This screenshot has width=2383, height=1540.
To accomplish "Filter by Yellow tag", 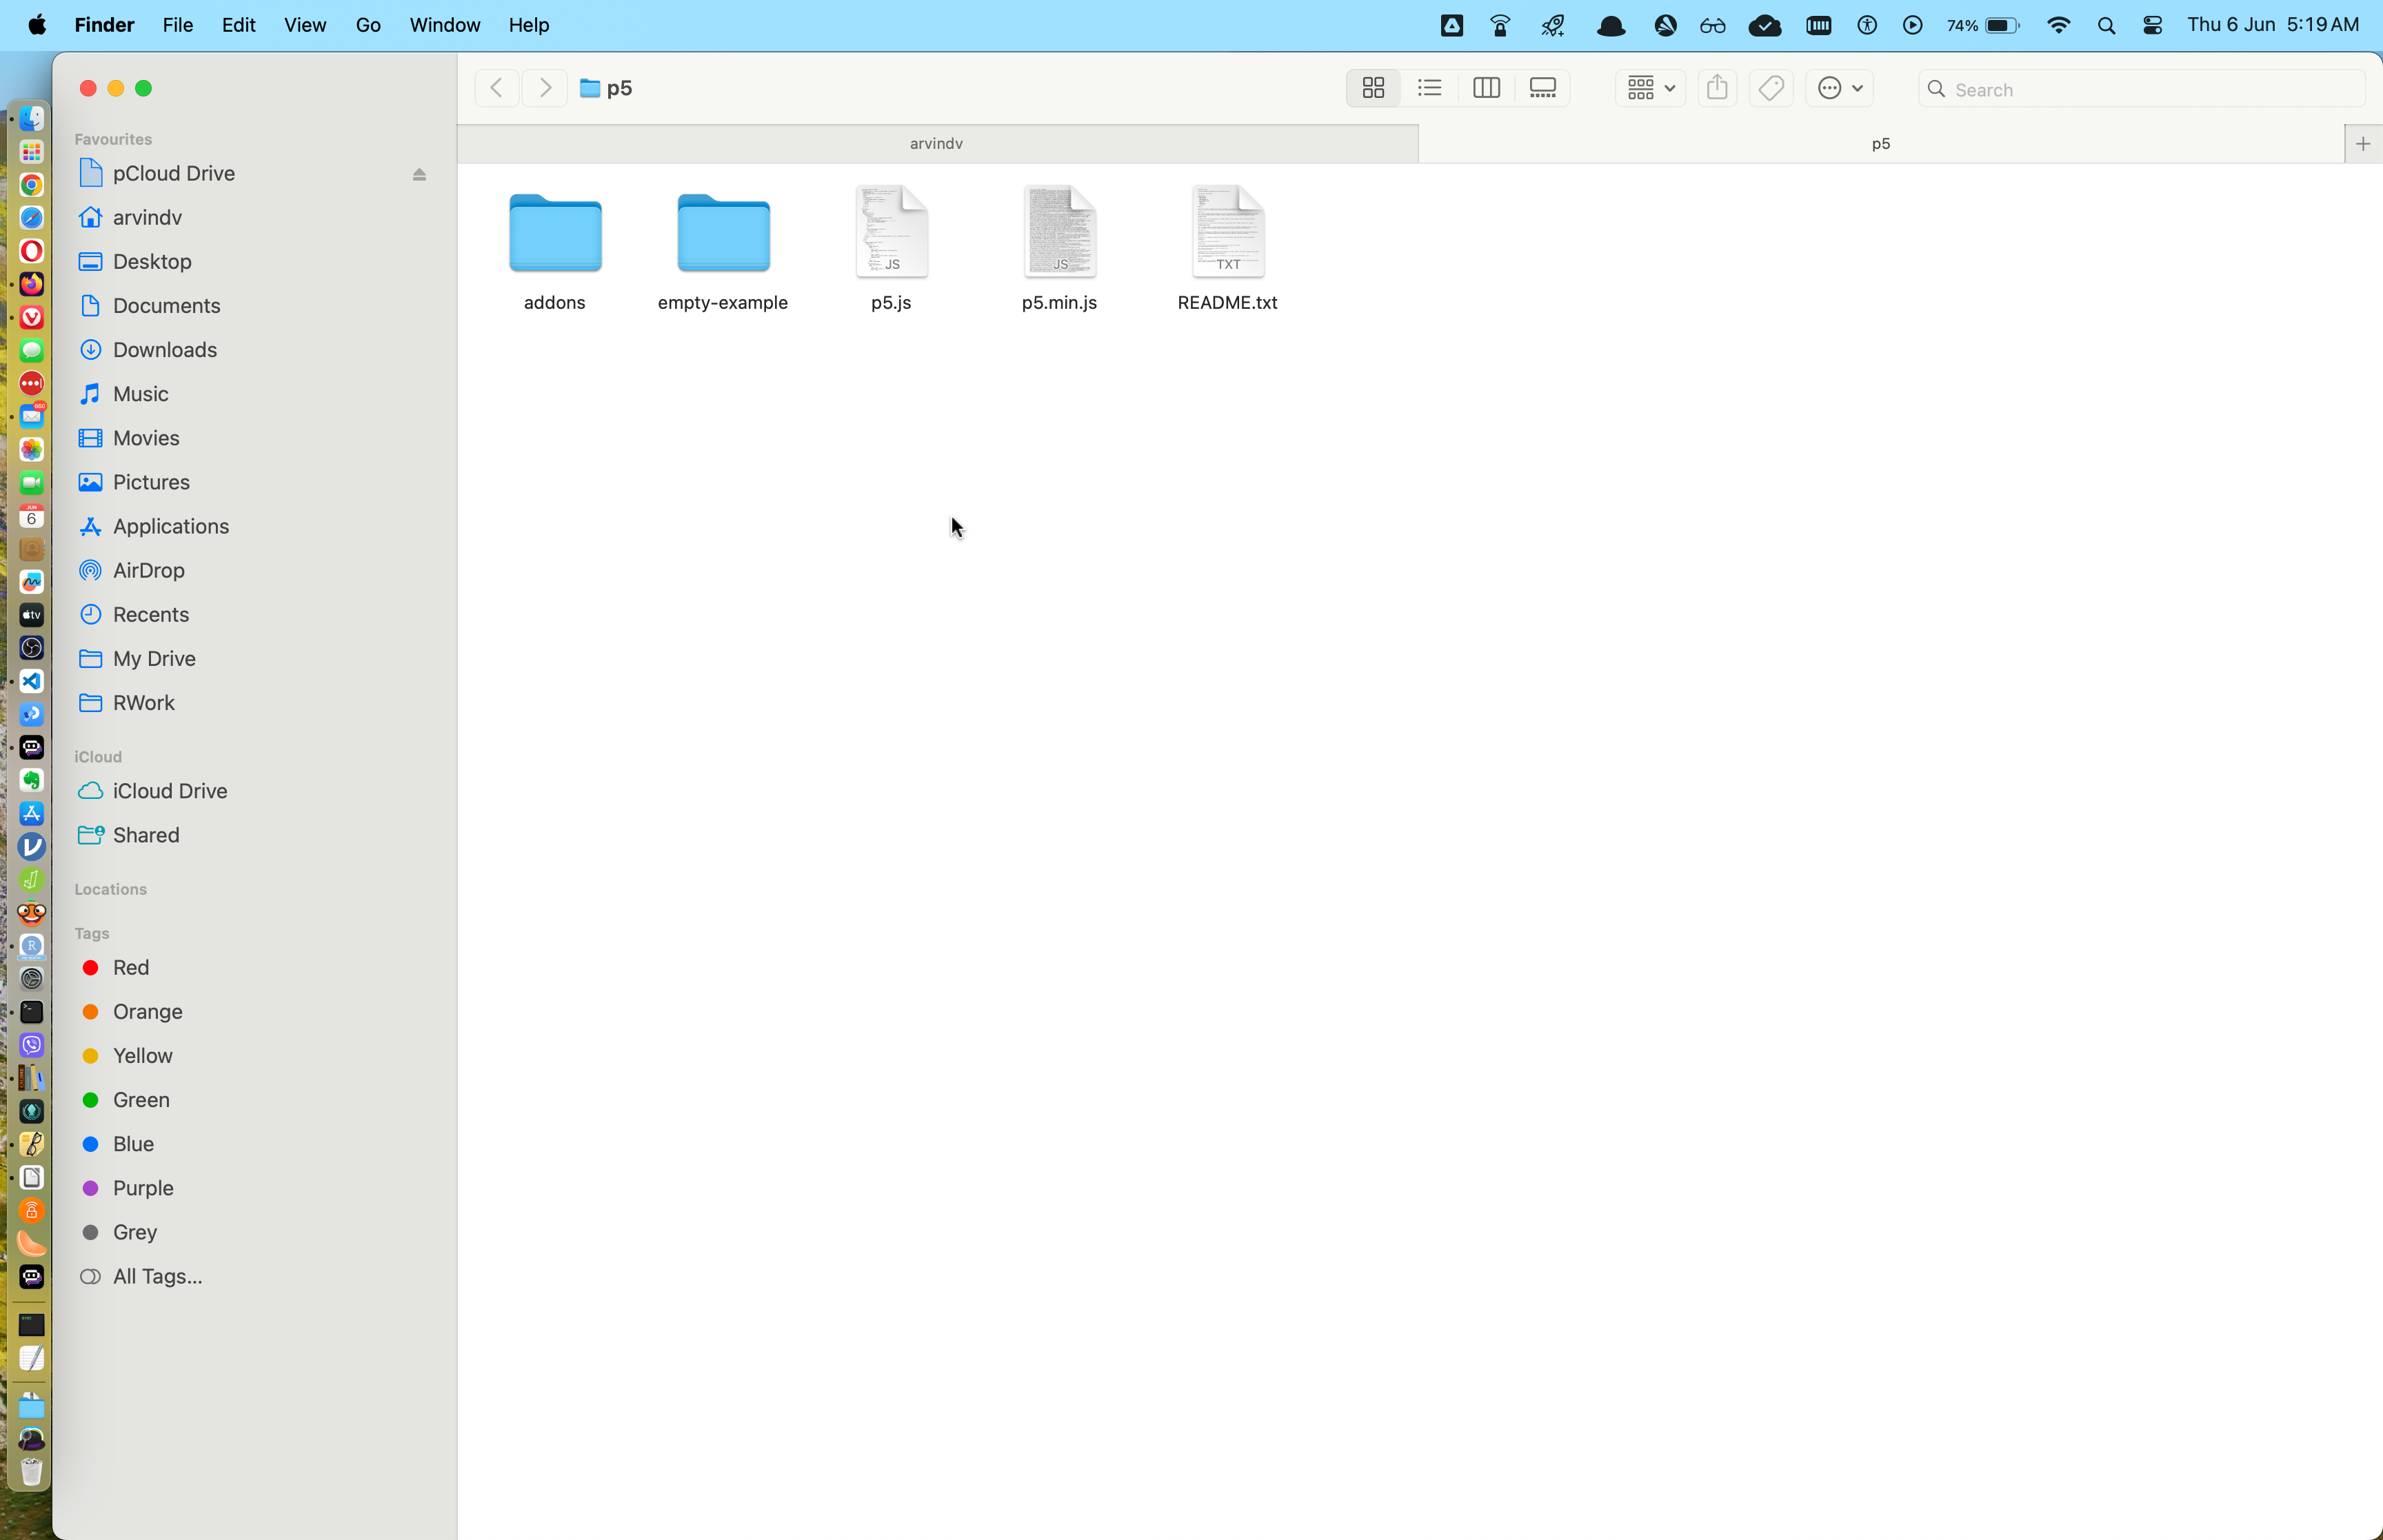I will [142, 1056].
